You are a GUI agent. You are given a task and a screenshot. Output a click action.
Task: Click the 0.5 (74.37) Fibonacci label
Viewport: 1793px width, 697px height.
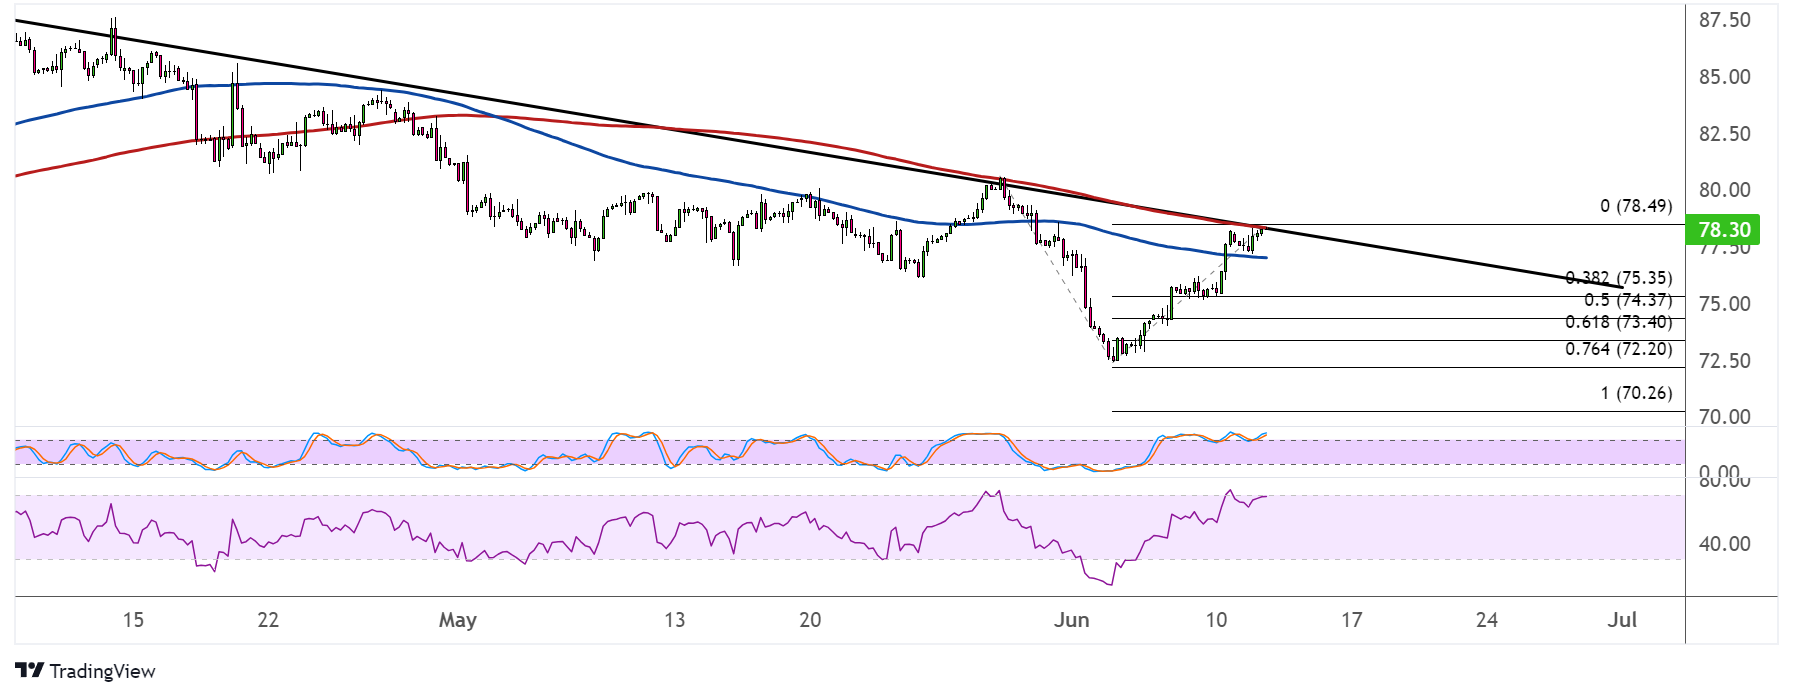point(1628,300)
